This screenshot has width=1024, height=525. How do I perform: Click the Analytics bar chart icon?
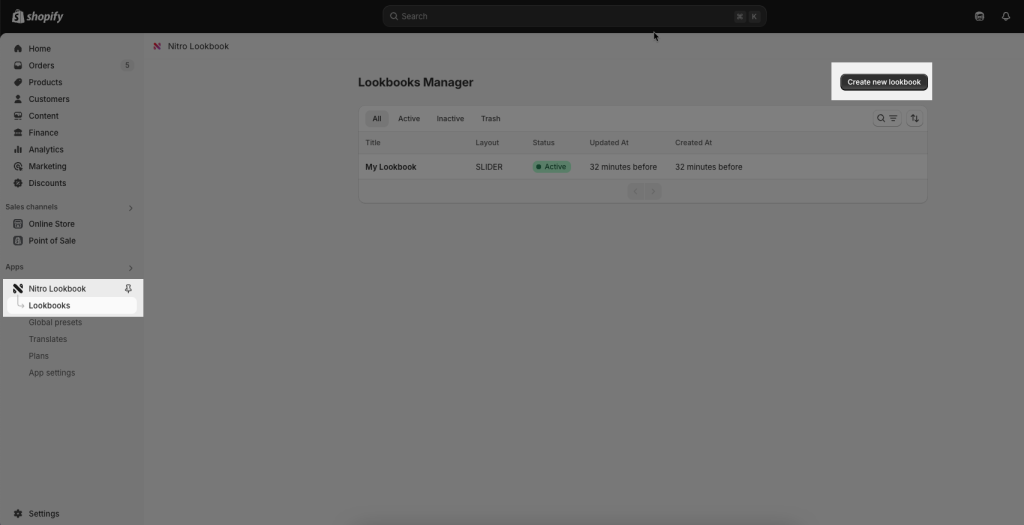point(18,150)
